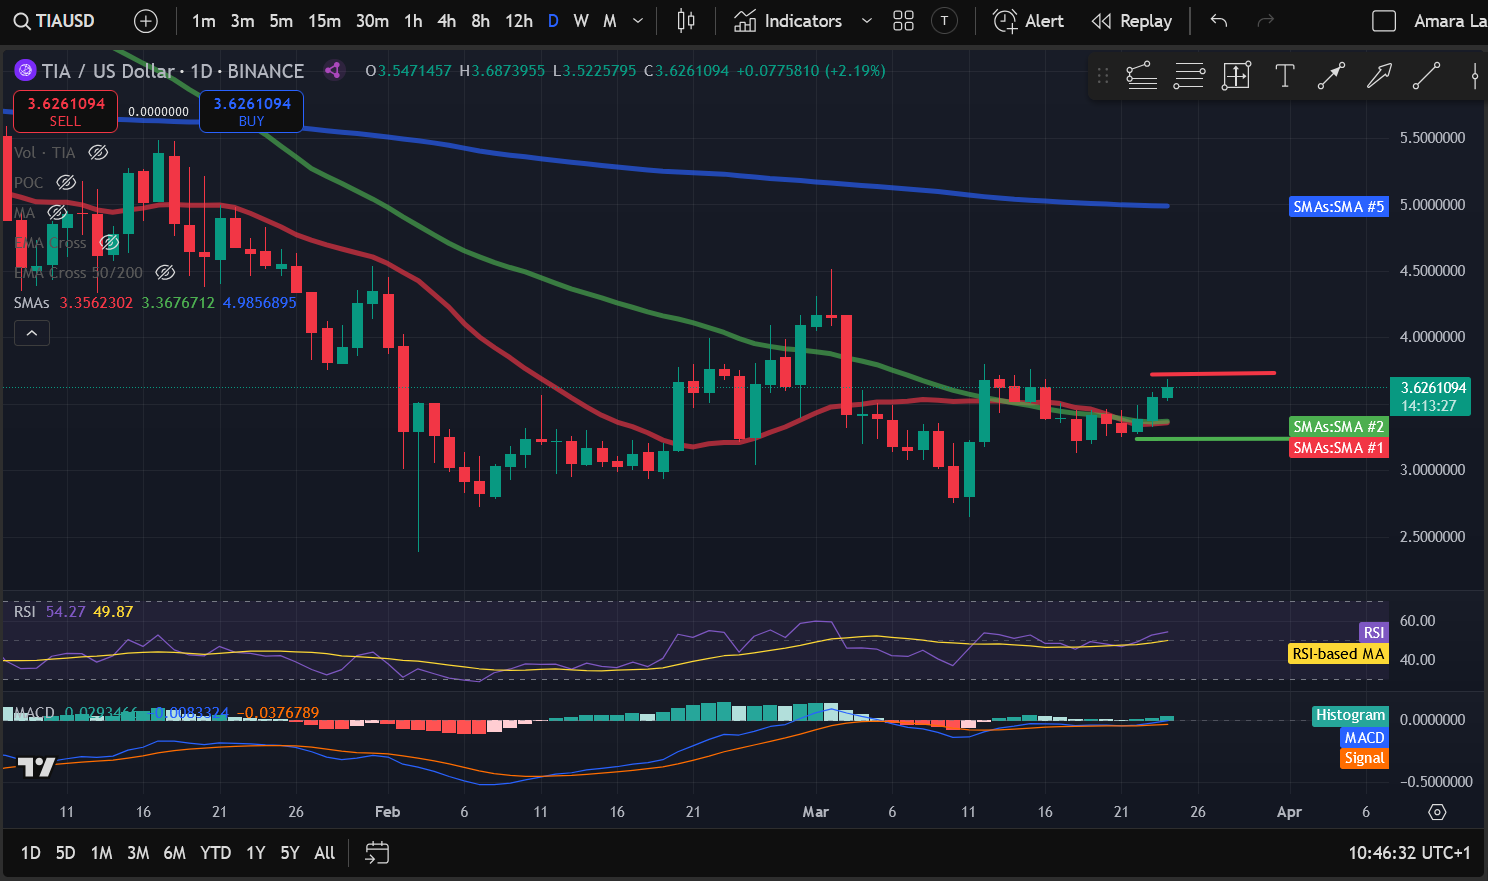Viewport: 1488px width, 881px height.
Task: Set the chart range to 5Y
Action: point(290,853)
